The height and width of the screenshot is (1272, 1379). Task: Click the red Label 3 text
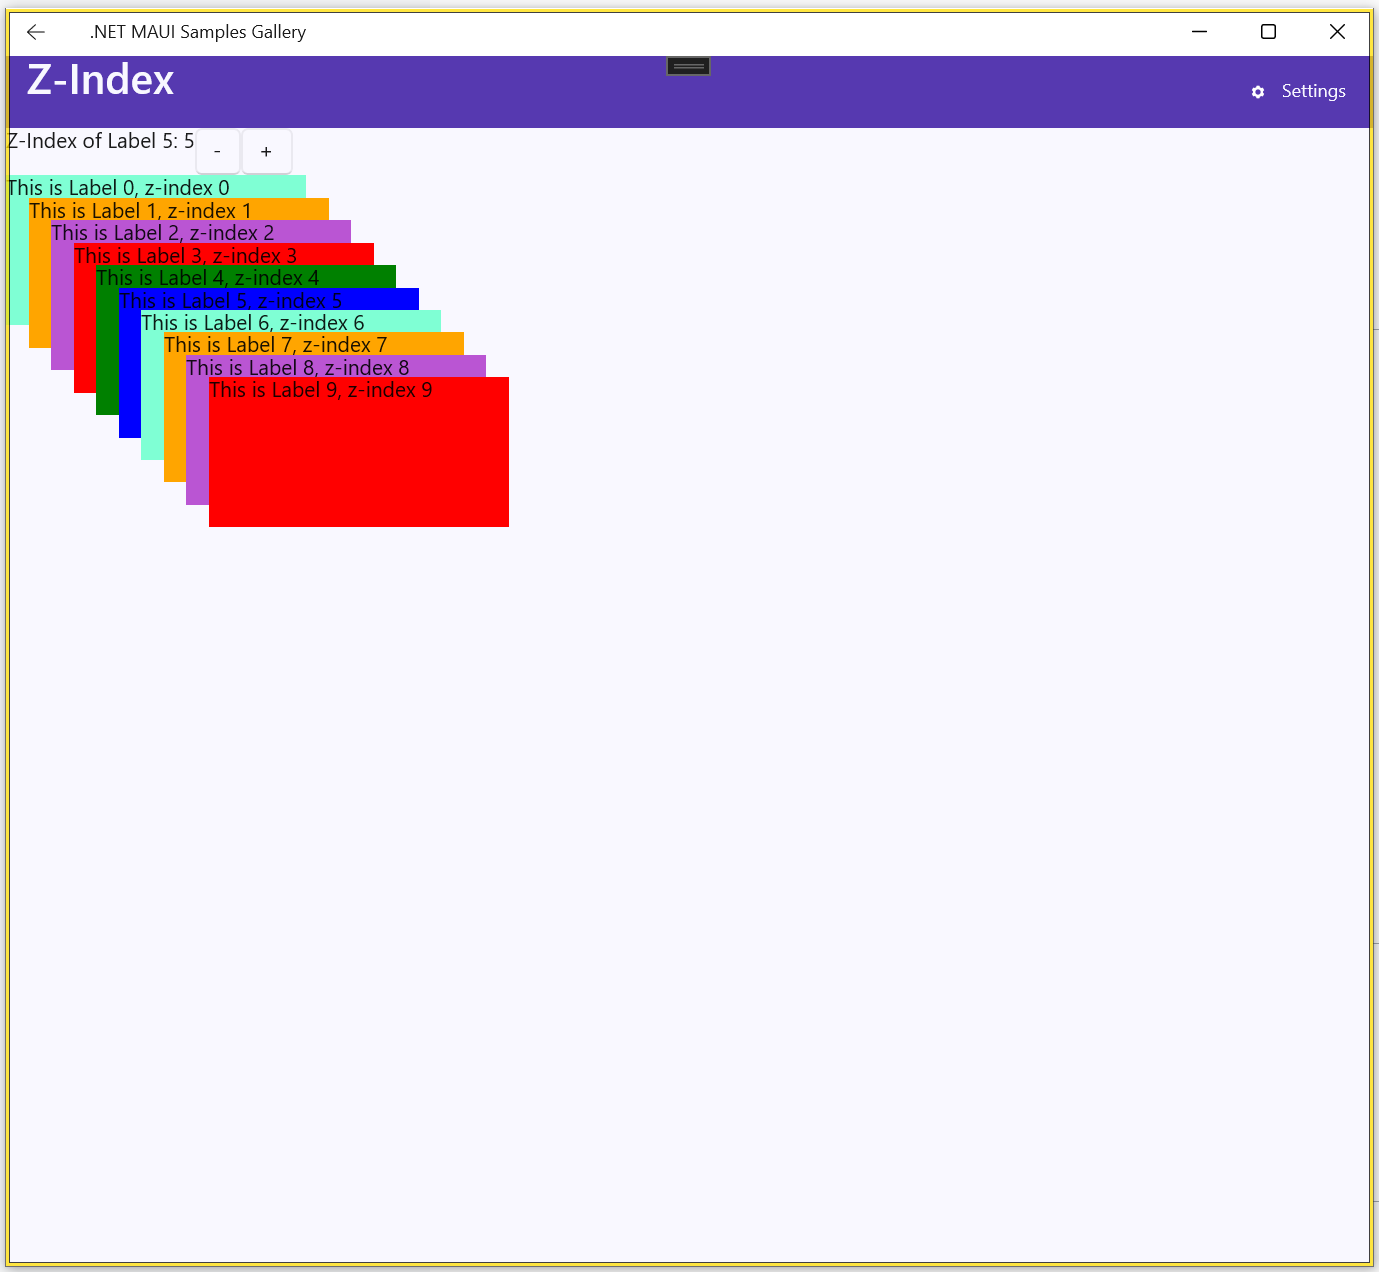pyautogui.click(x=185, y=256)
